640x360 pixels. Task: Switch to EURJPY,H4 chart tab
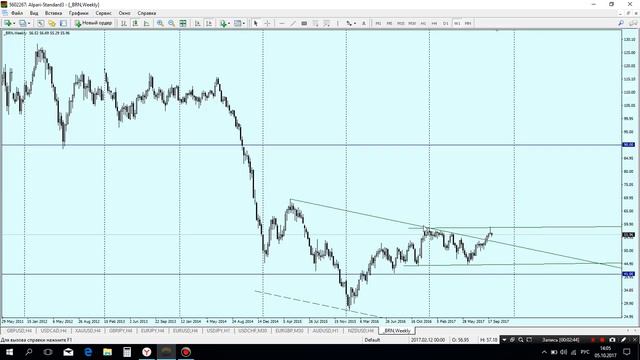[x=153, y=331]
